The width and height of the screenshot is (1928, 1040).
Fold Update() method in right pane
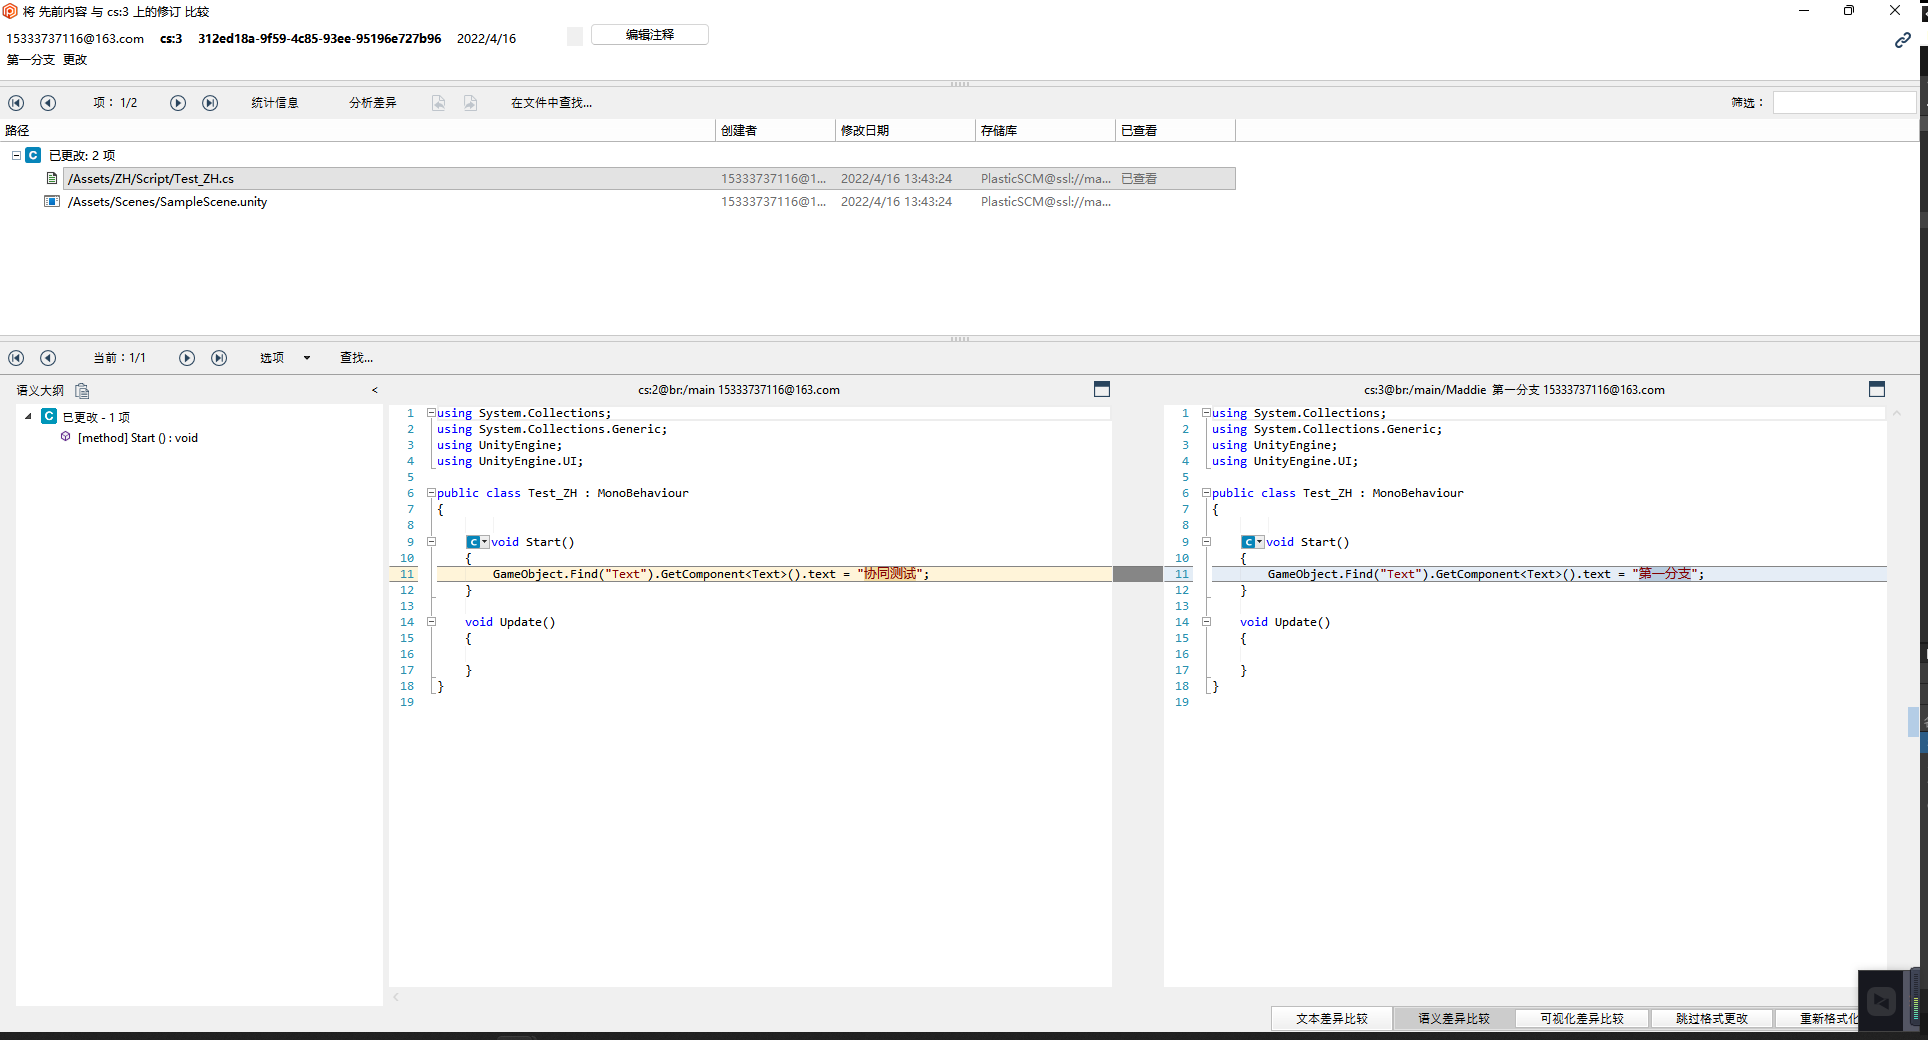[x=1207, y=621]
